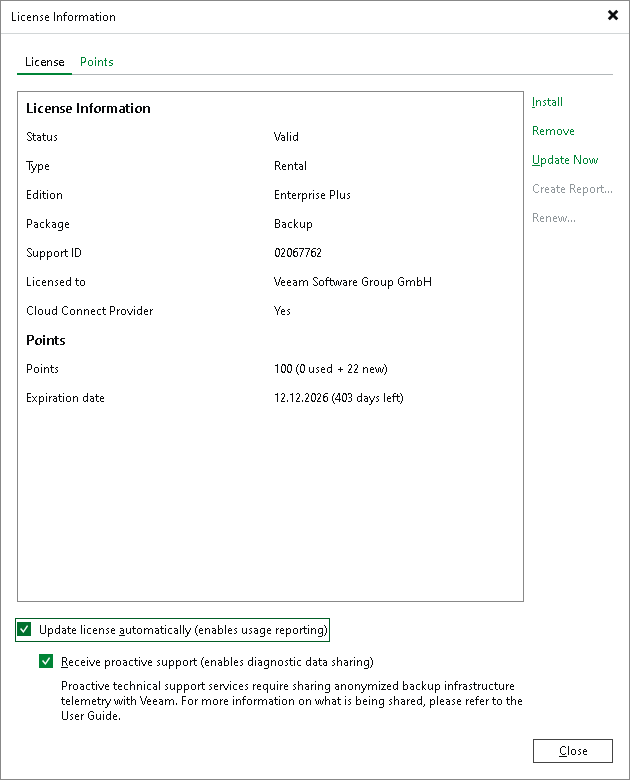Click the 'Edition' label
This screenshot has width=630, height=780.
tap(44, 195)
